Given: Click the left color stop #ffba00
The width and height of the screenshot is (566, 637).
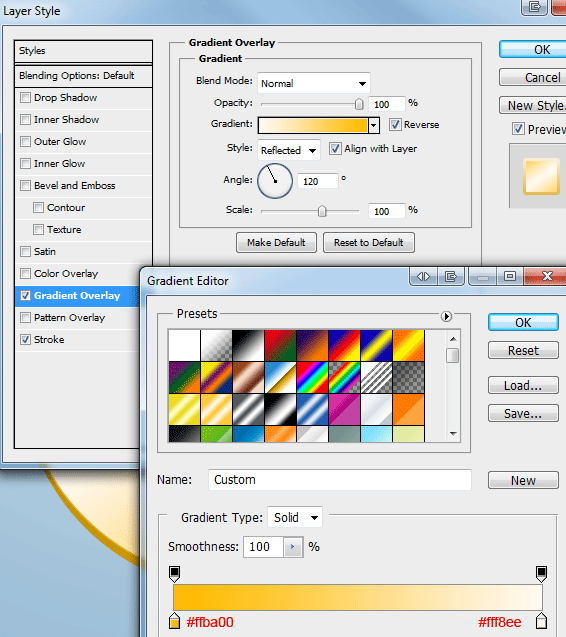Looking at the screenshot, I should [174, 621].
